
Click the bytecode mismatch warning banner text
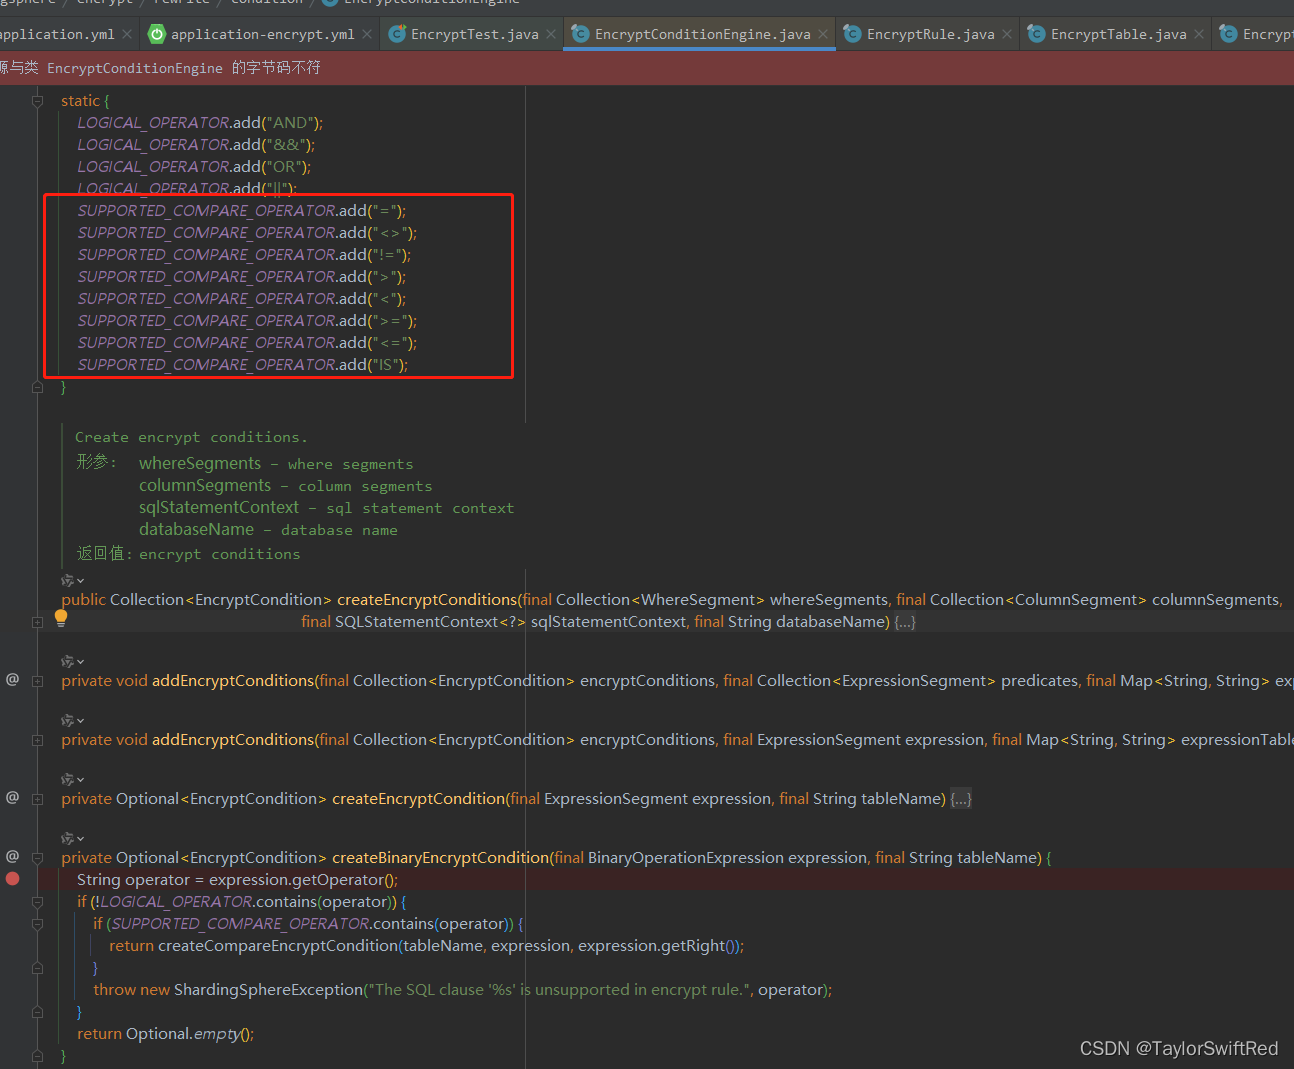(x=160, y=68)
